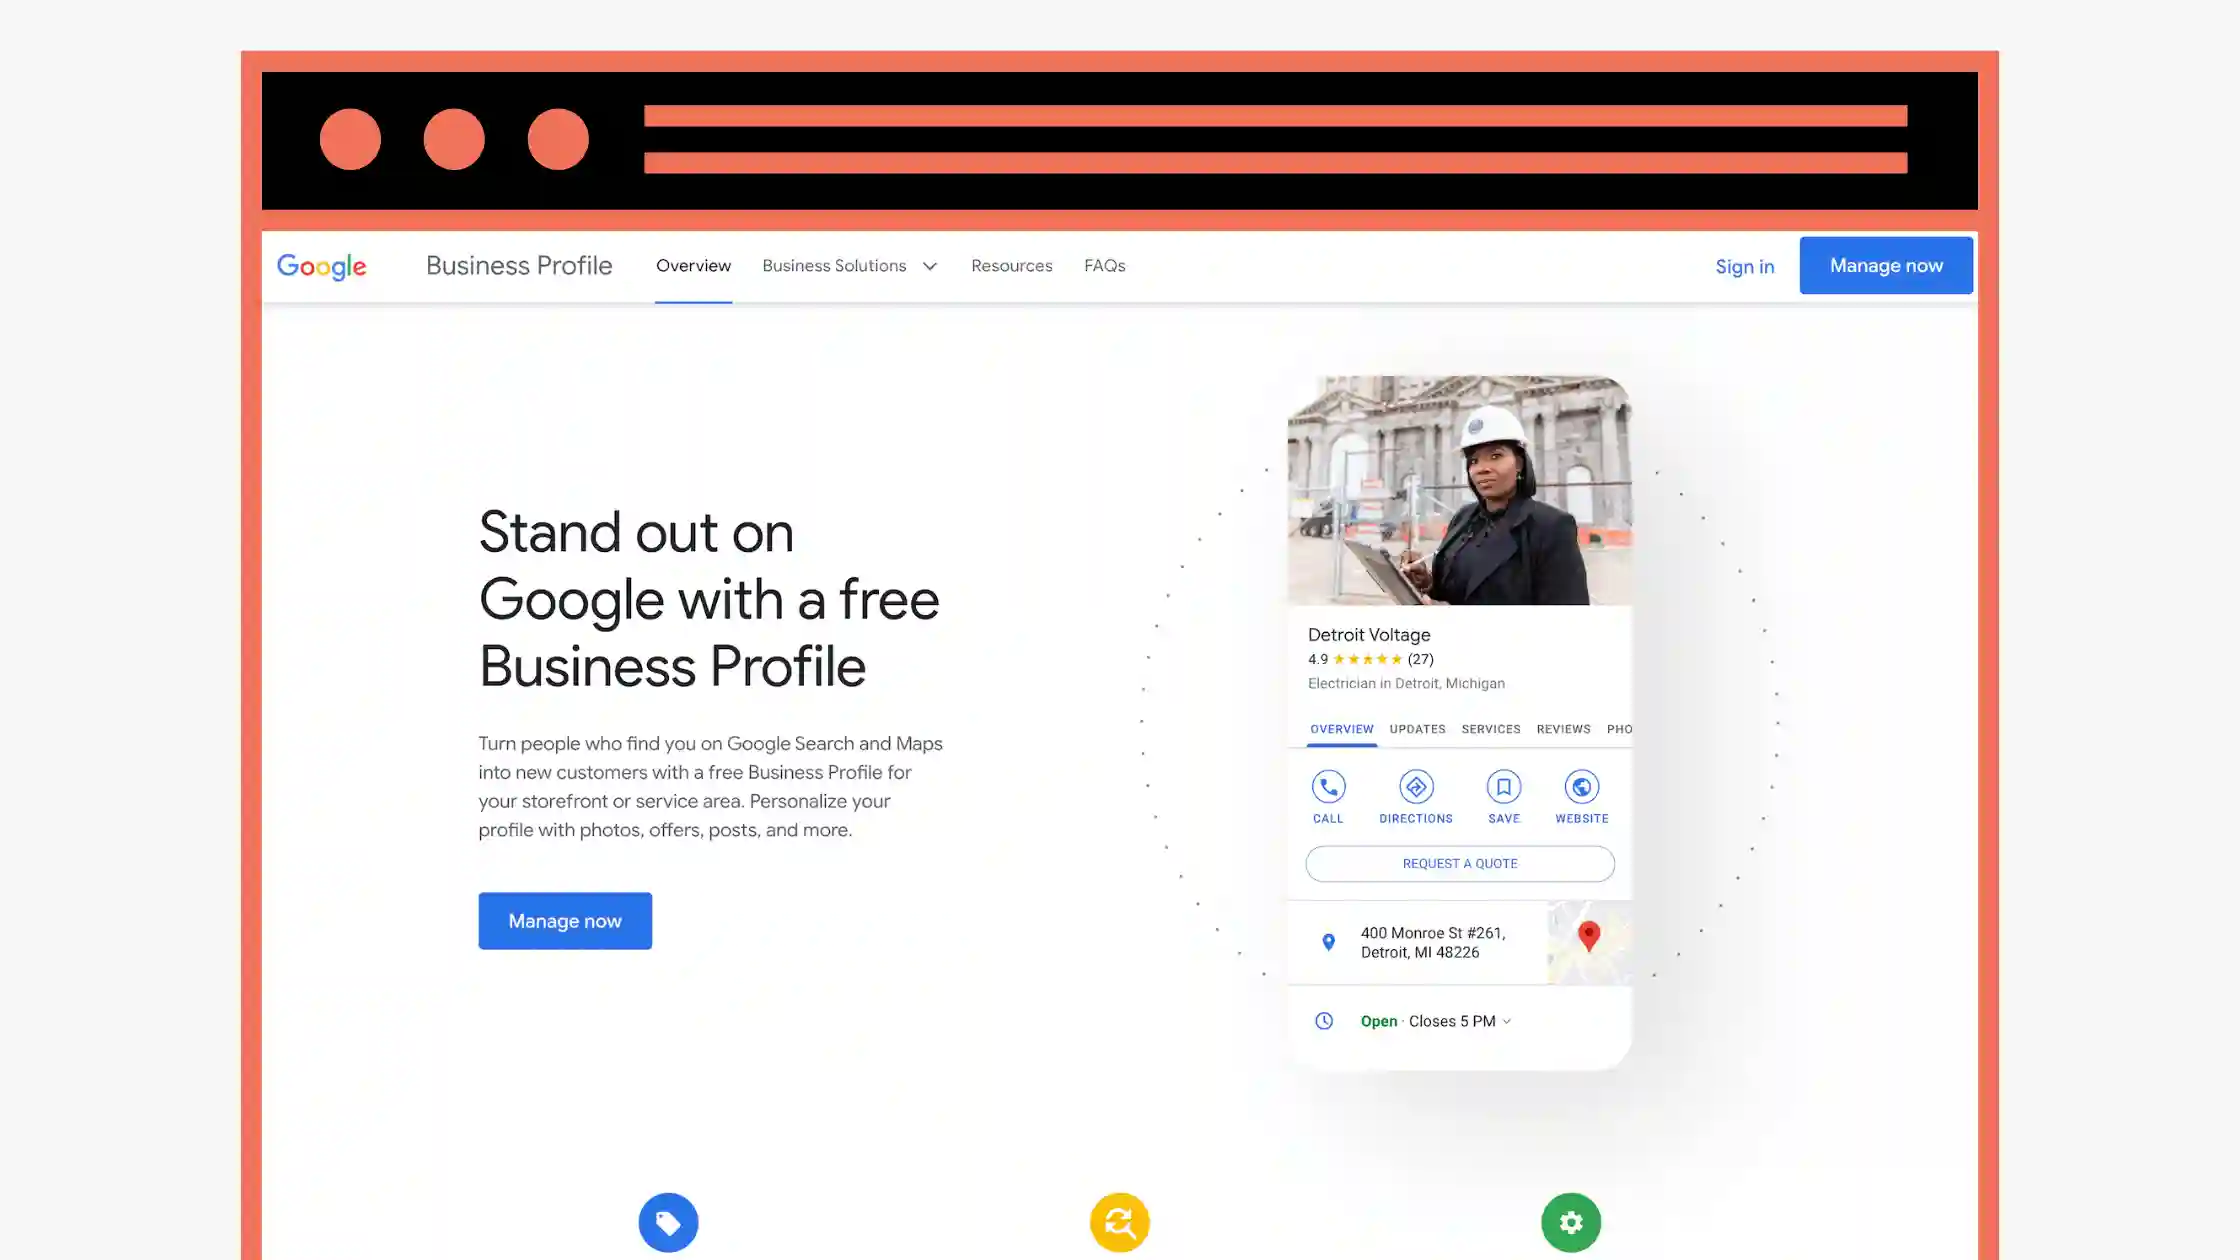Click the Resources menu item

click(1011, 265)
